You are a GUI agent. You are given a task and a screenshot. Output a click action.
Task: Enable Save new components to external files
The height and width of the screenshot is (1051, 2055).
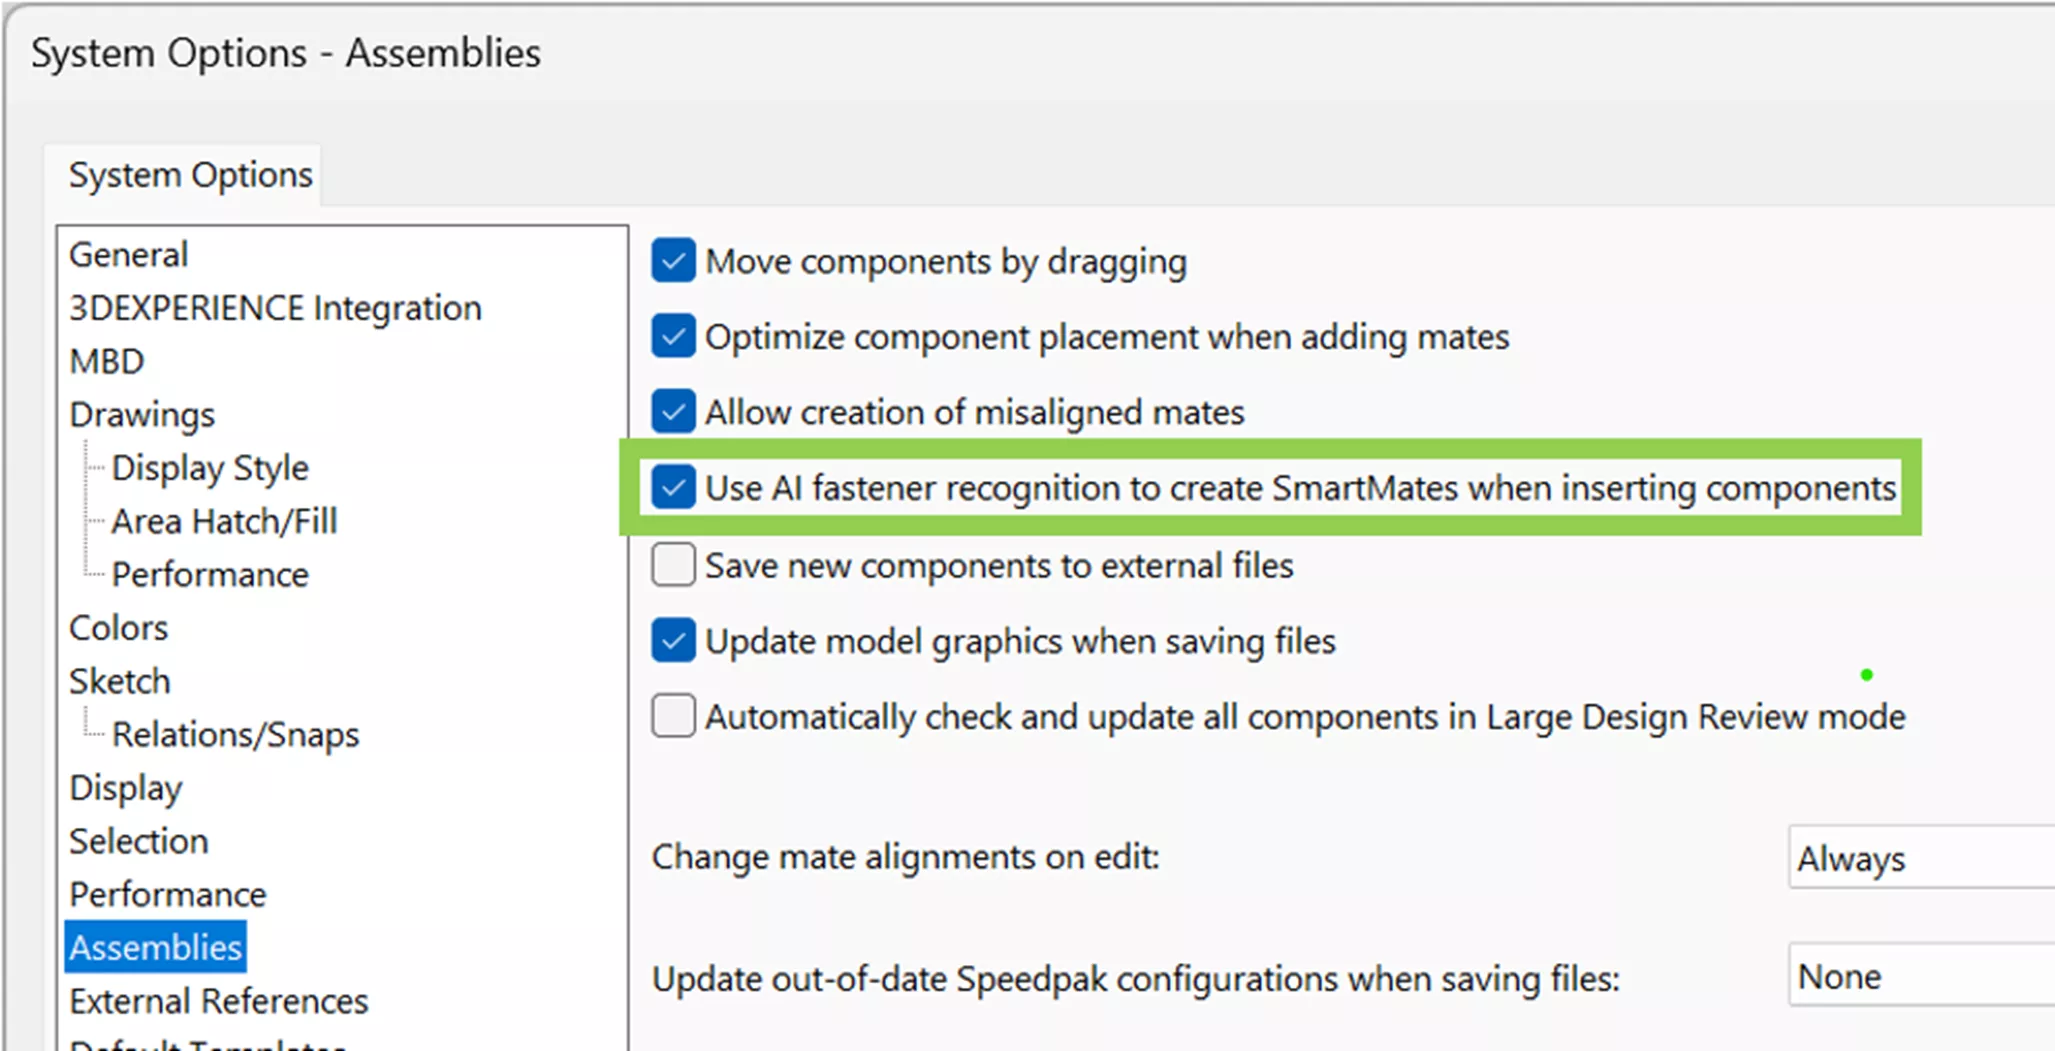click(673, 565)
